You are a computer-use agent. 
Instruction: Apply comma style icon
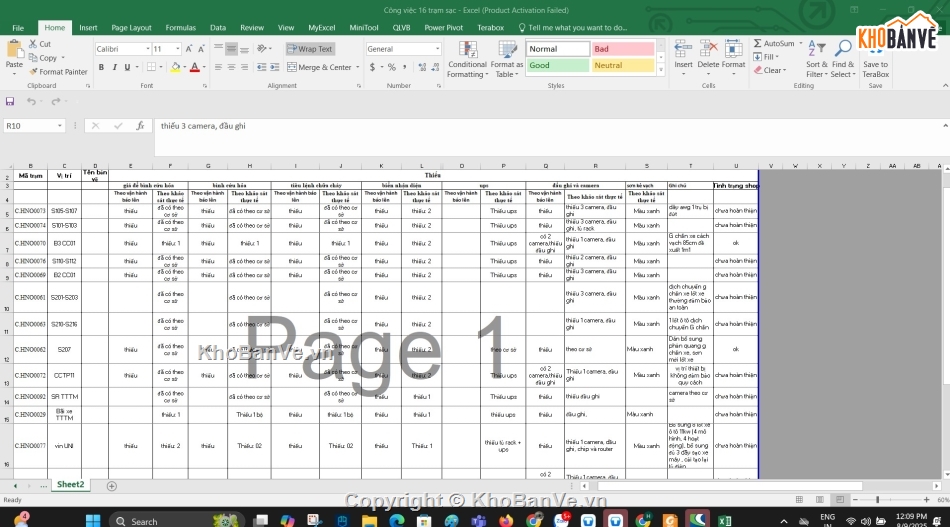404,67
